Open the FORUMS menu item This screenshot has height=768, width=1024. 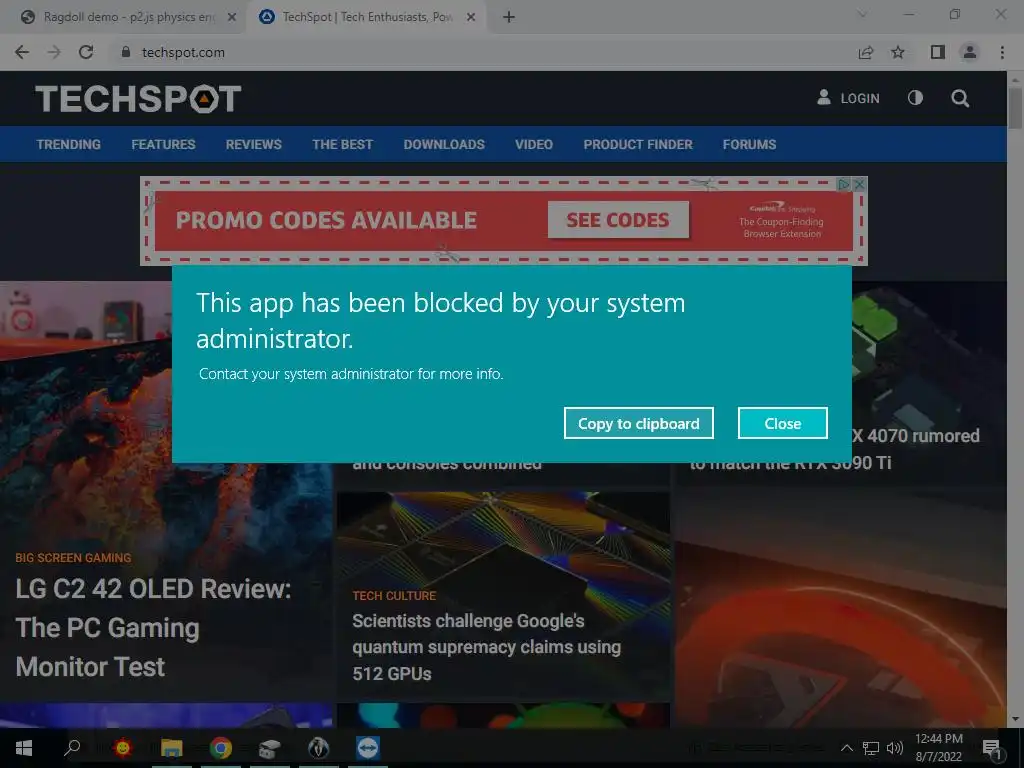coord(749,144)
